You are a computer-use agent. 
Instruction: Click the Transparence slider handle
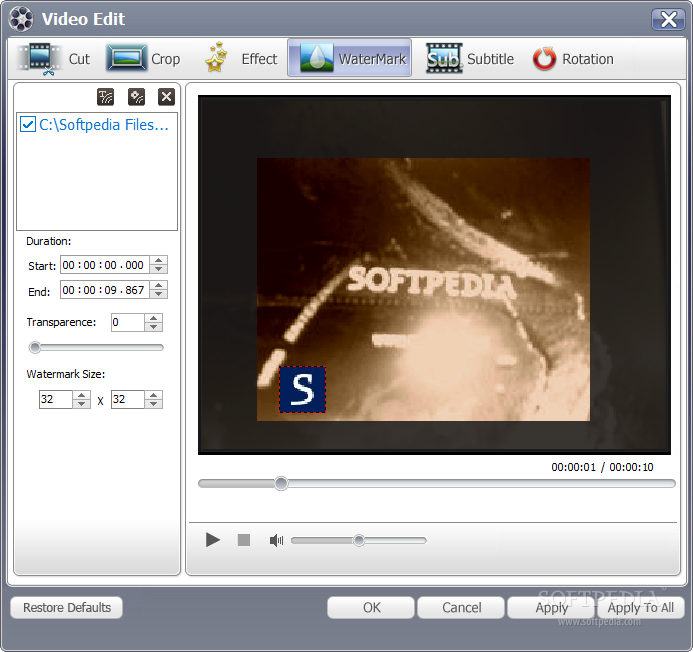[34, 347]
